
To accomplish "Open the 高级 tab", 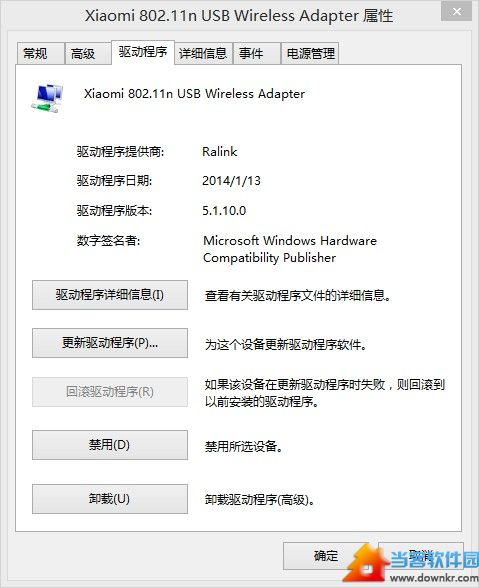I will tap(88, 54).
